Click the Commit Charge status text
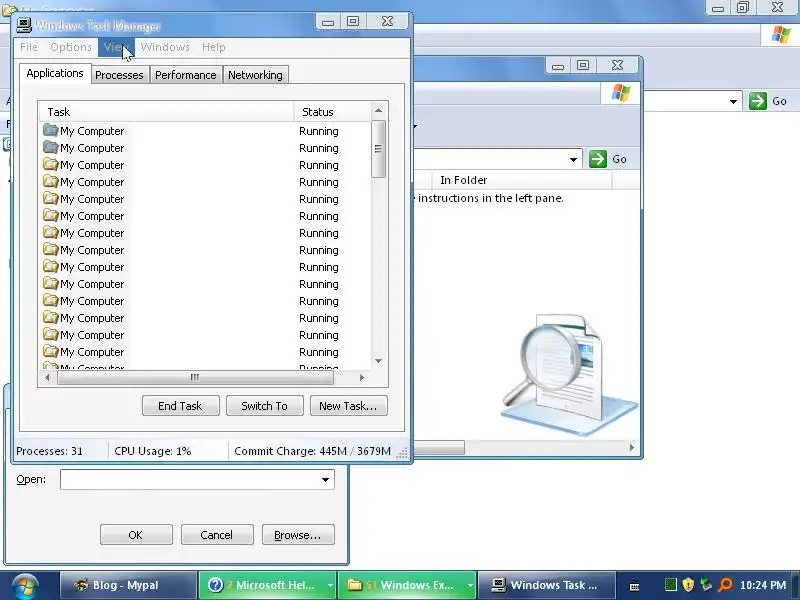The width and height of the screenshot is (800, 600). pyautogui.click(x=312, y=451)
